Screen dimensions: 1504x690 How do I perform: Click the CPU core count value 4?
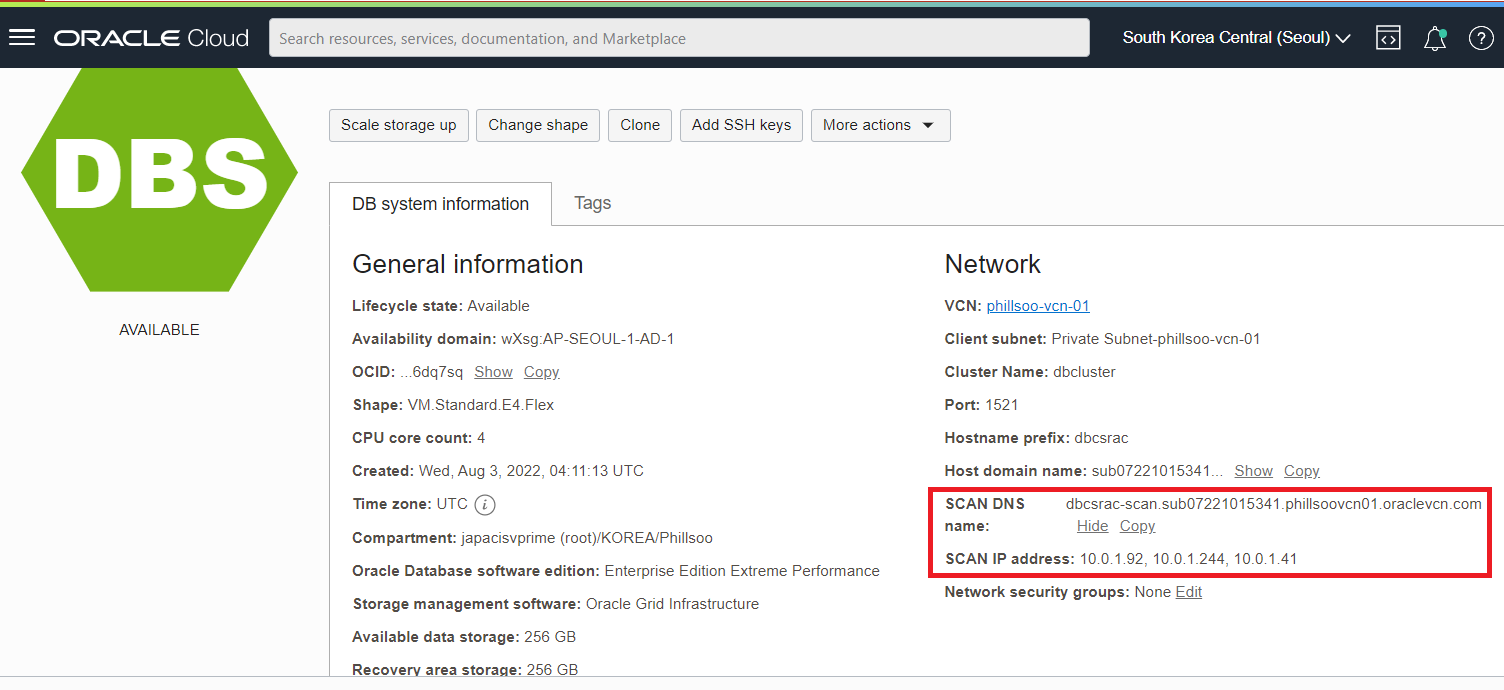point(481,438)
